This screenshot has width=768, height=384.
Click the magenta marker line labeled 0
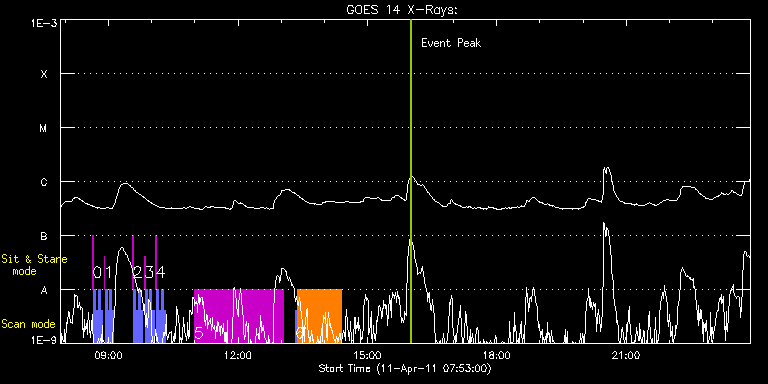pos(93,263)
